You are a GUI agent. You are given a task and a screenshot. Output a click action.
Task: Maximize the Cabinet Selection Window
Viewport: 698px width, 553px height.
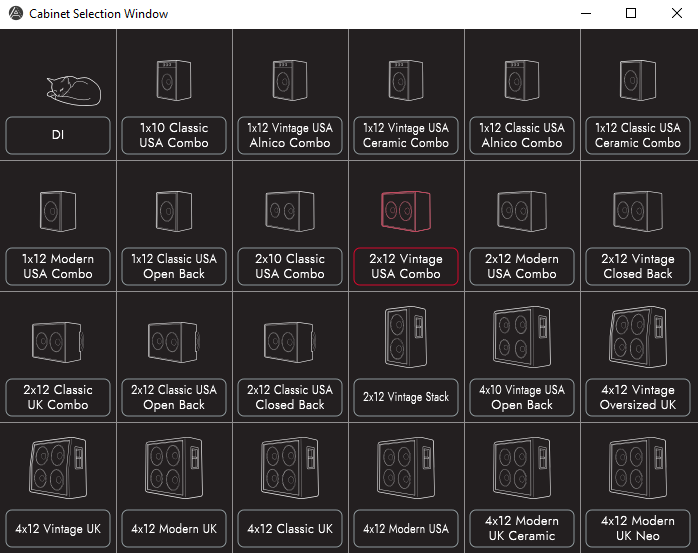pyautogui.click(x=631, y=13)
